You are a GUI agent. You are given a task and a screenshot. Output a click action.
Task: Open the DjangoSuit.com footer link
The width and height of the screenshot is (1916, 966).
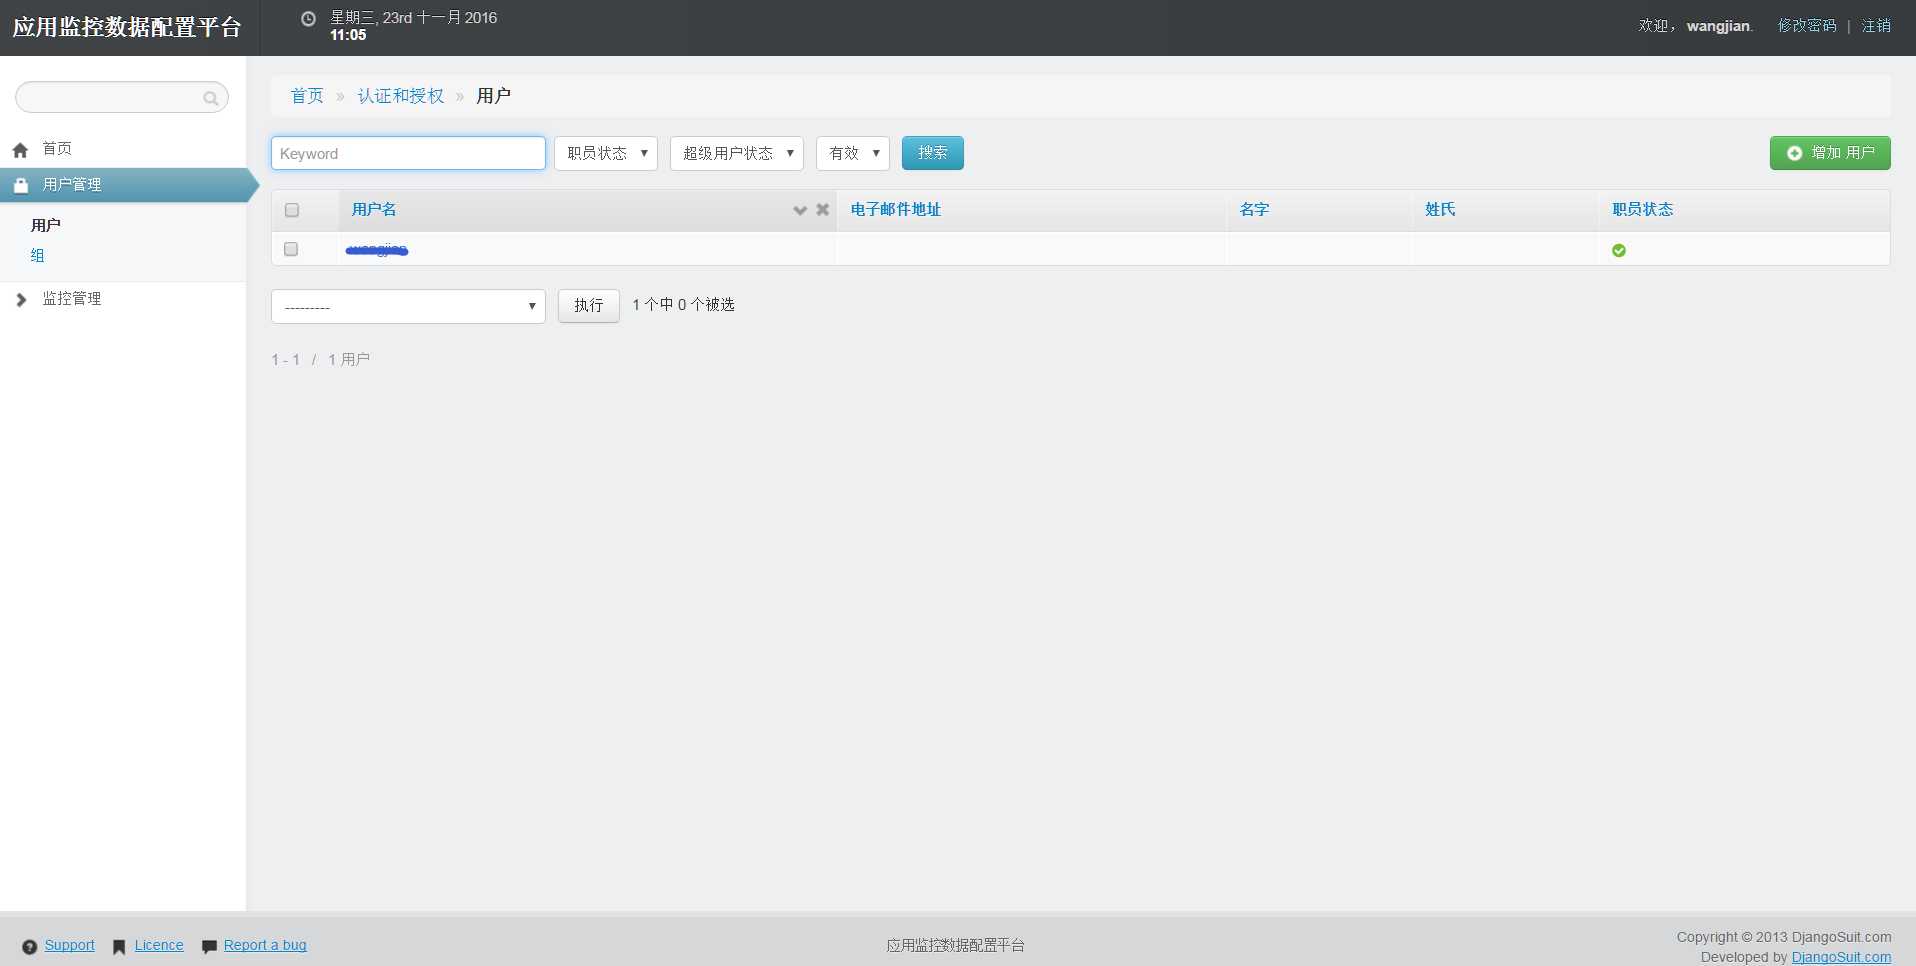tap(1841, 957)
